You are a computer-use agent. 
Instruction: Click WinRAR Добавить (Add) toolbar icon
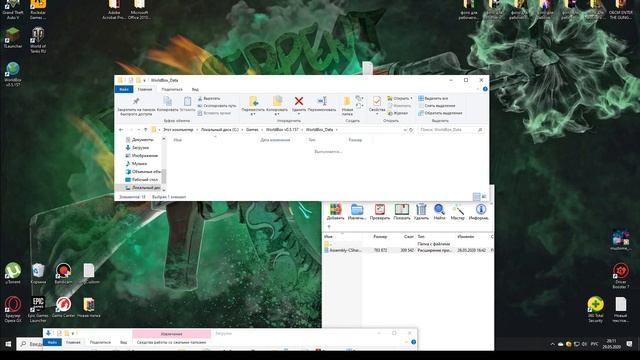coord(336,212)
